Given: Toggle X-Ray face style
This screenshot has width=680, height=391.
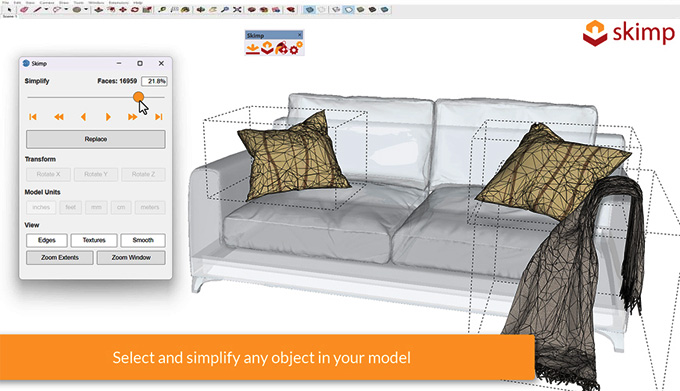Looking at the screenshot, I should 309,10.
